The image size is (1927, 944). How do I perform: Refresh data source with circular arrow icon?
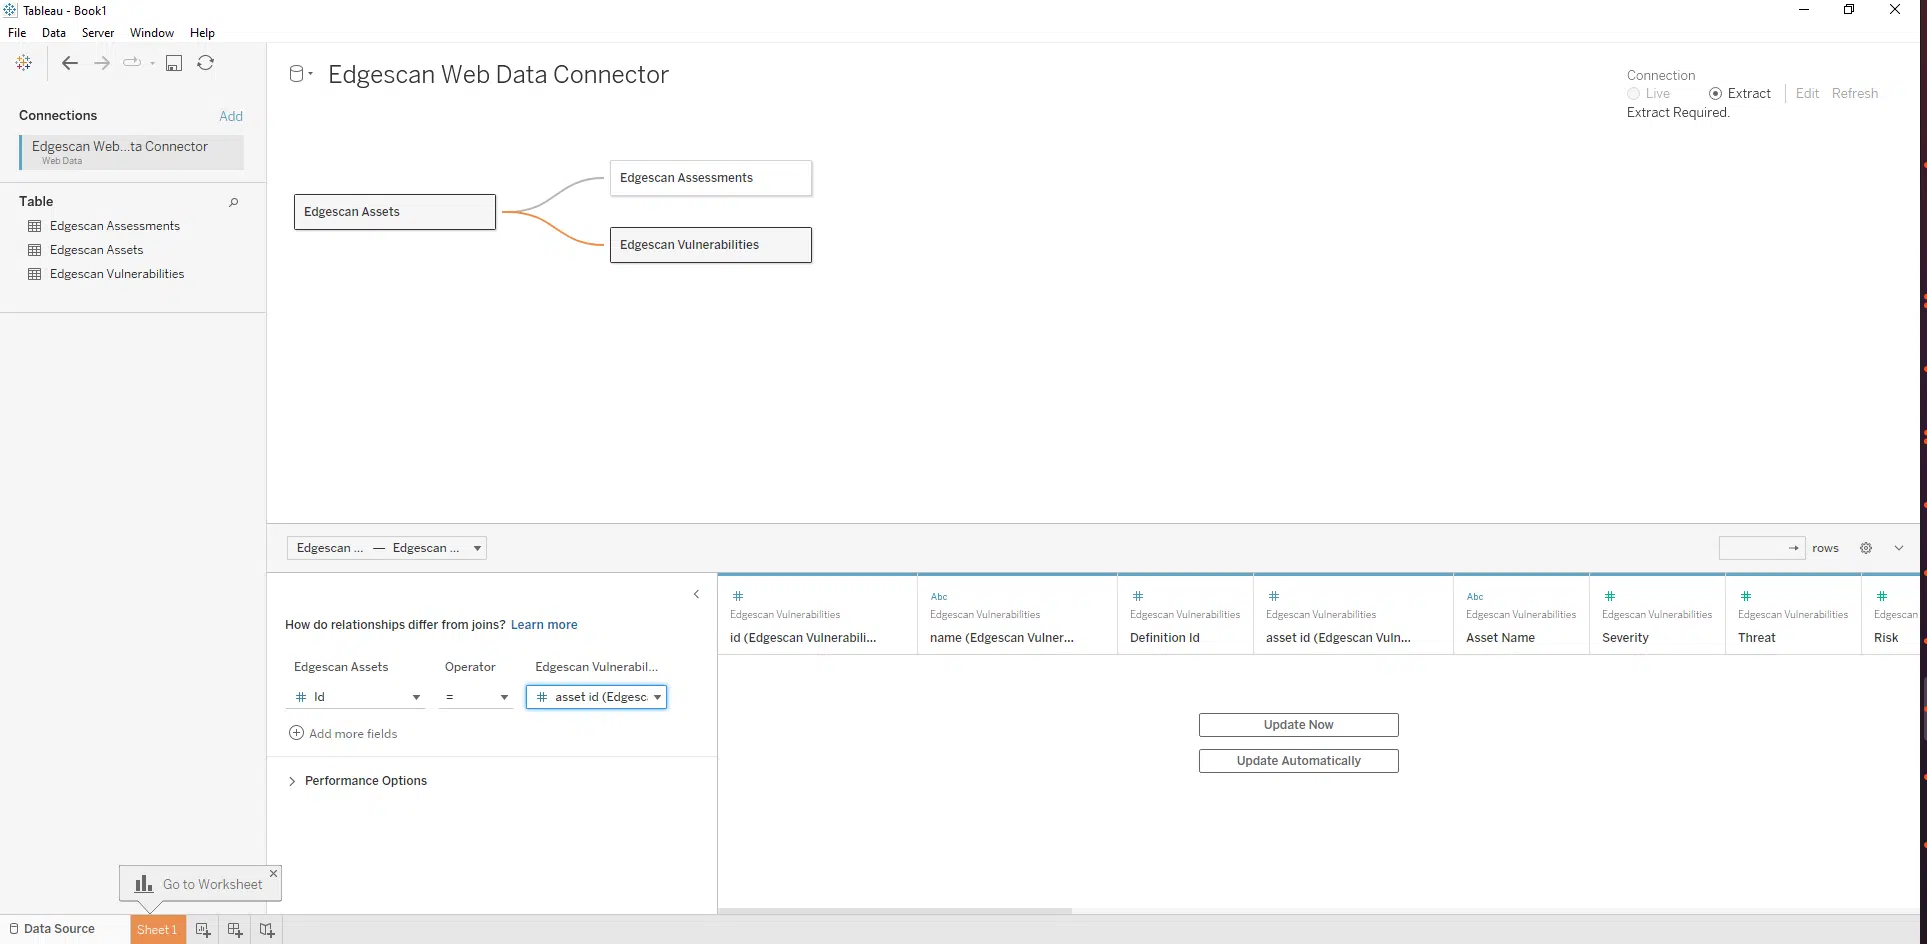206,63
